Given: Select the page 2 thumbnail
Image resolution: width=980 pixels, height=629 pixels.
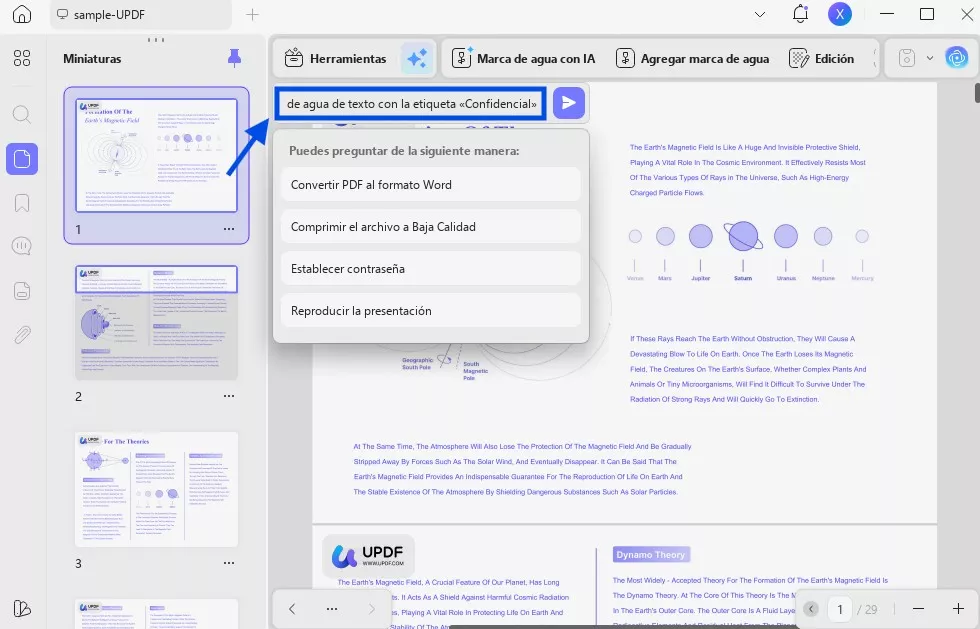Looking at the screenshot, I should pyautogui.click(x=156, y=323).
